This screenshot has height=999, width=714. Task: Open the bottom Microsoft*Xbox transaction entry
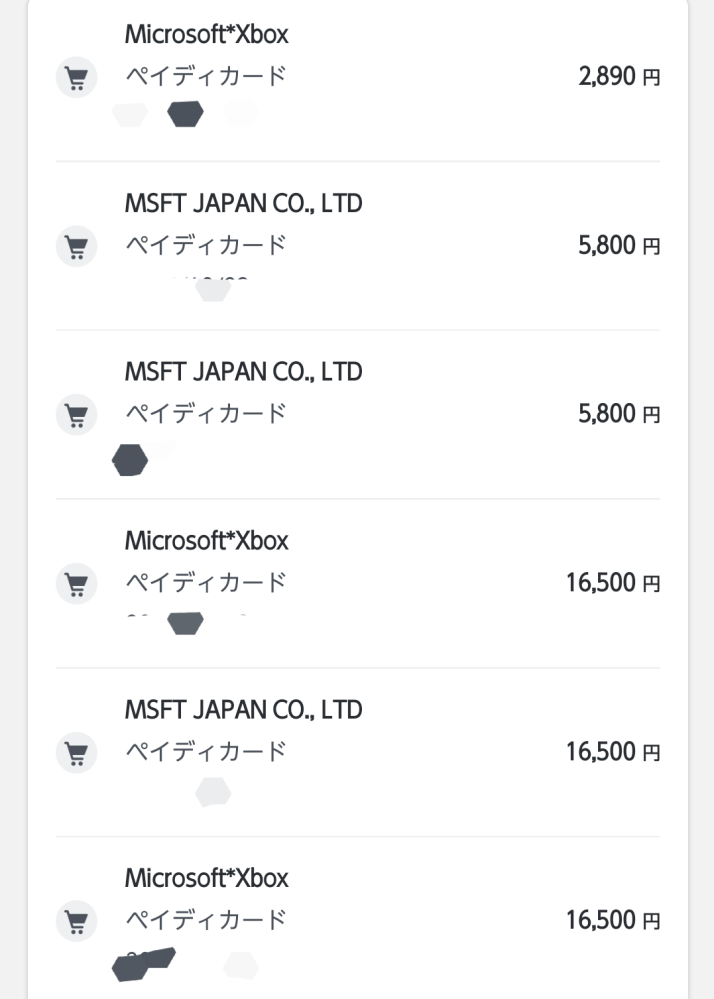[x=205, y=878]
